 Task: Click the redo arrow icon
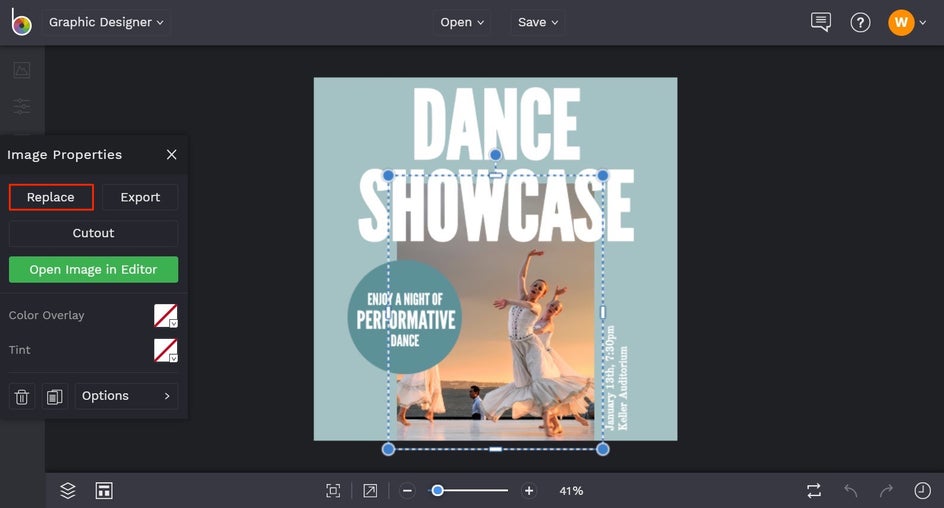click(x=886, y=490)
